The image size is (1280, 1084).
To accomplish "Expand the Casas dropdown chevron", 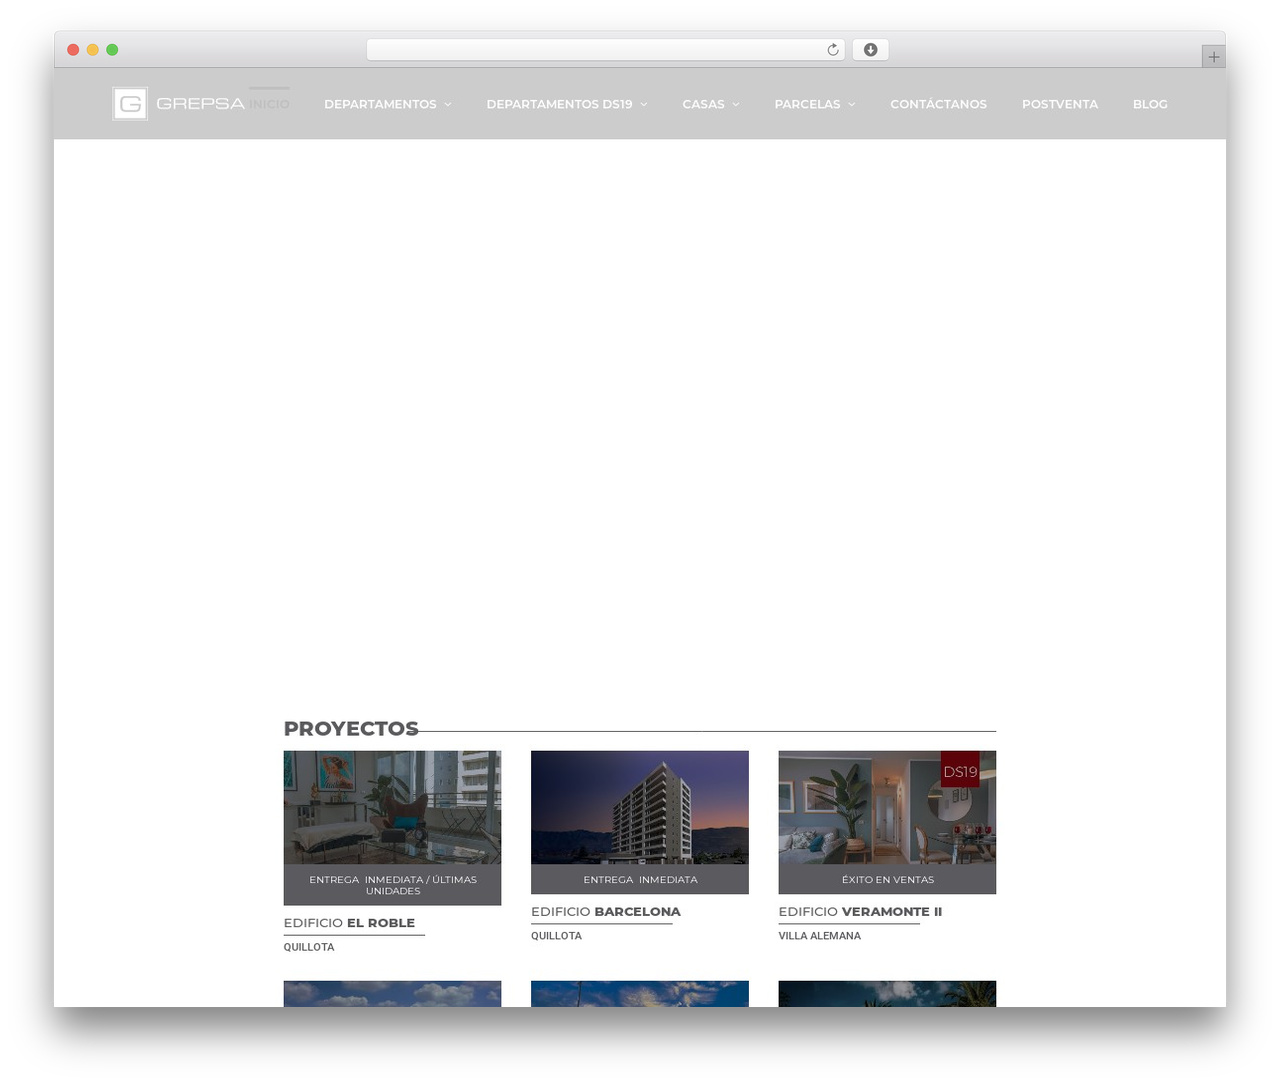I will (x=736, y=105).
